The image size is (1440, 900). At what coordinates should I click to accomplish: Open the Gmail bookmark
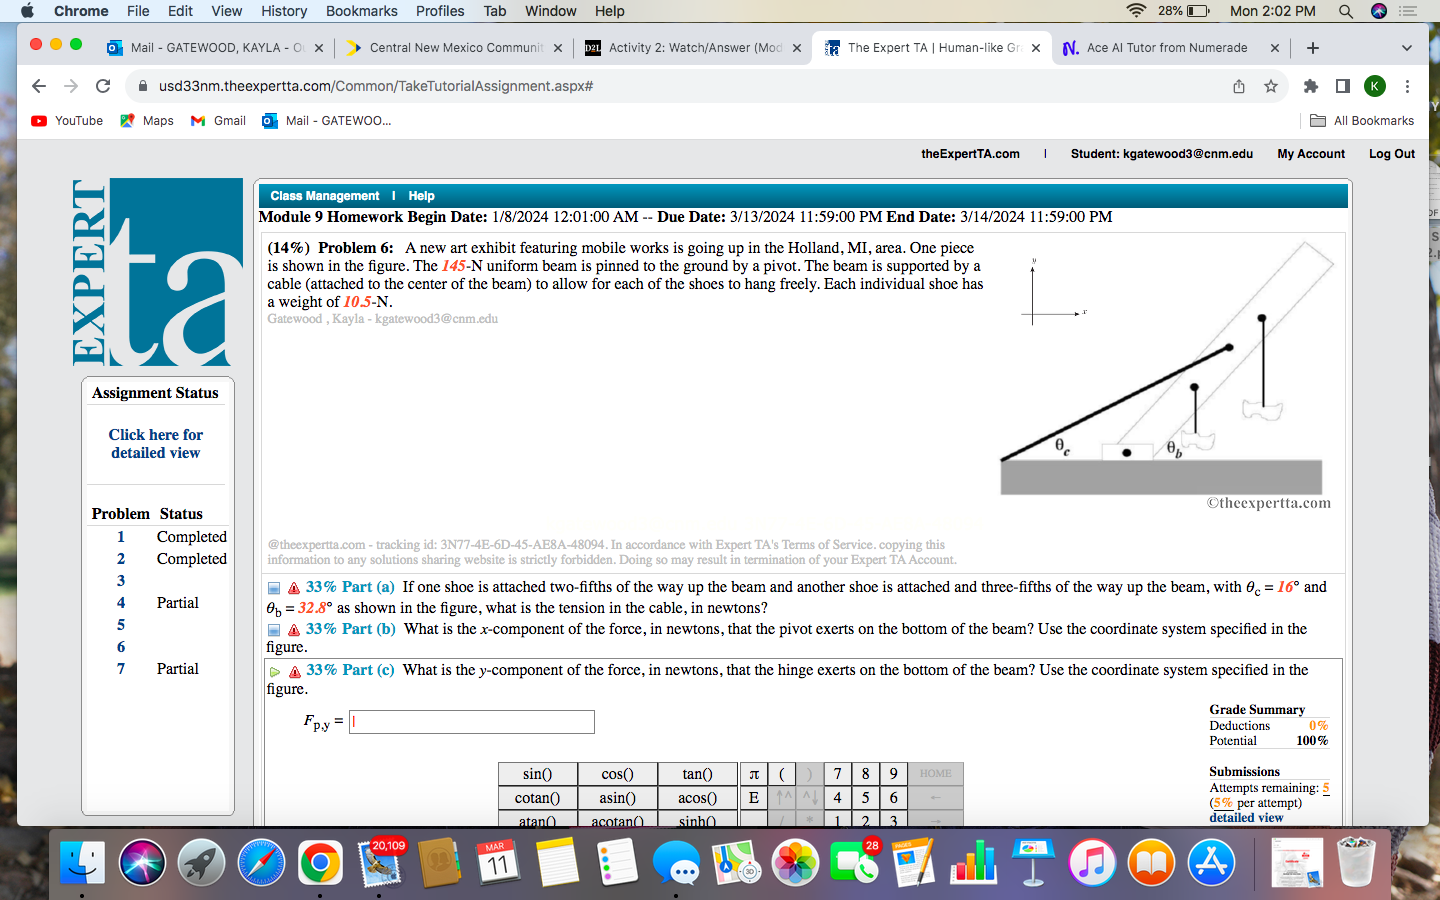click(x=218, y=121)
